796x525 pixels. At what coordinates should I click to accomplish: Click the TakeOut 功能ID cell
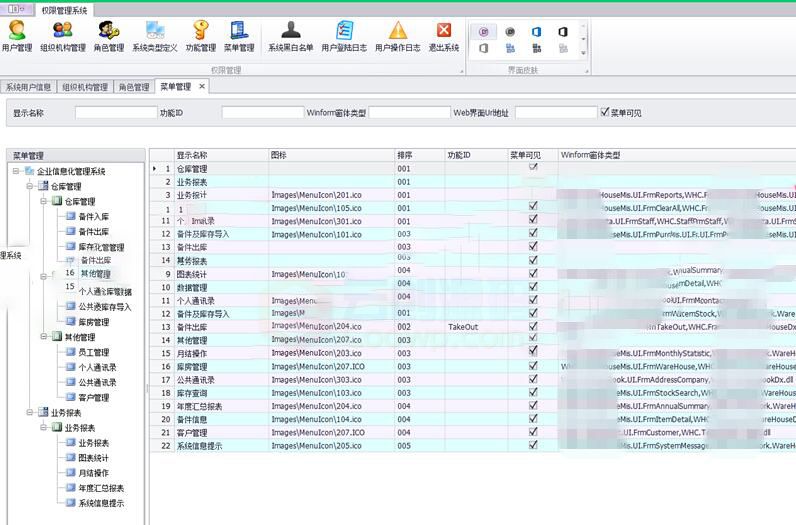(x=476, y=327)
